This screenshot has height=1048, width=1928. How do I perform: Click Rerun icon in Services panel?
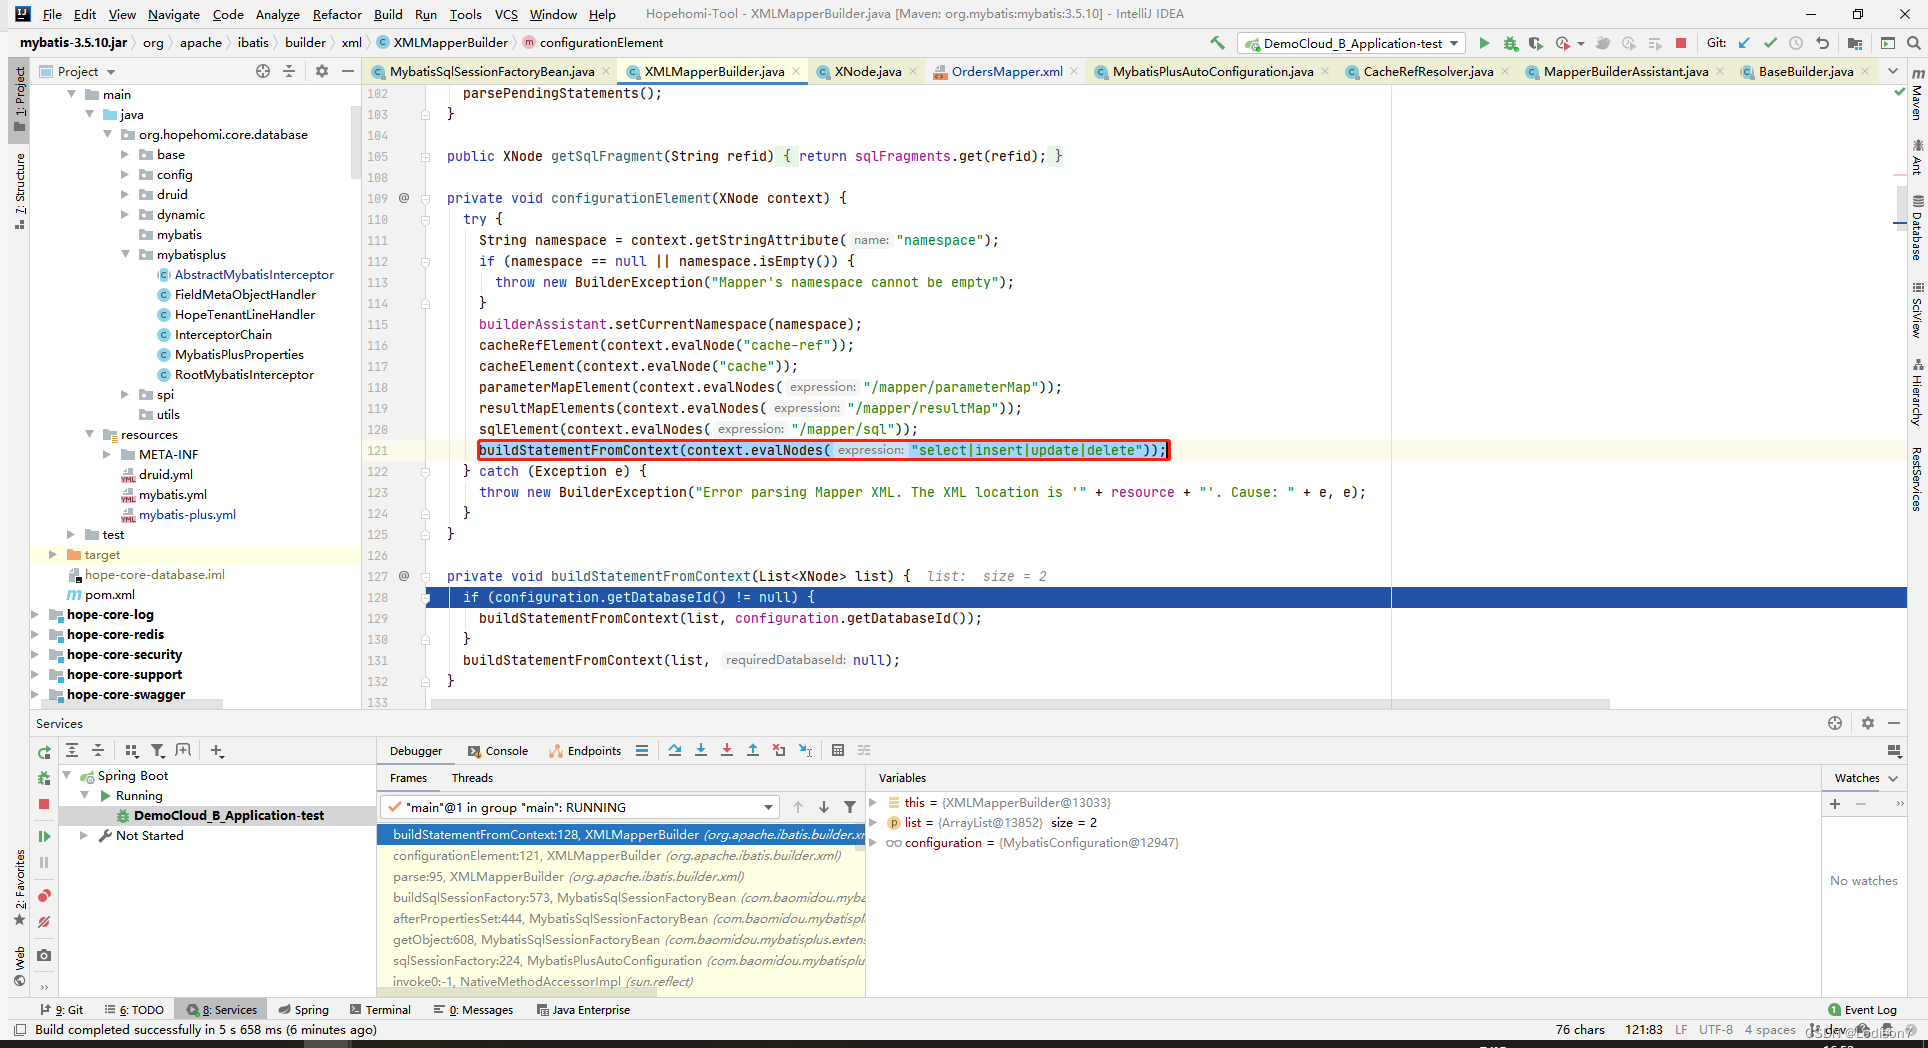click(x=44, y=752)
